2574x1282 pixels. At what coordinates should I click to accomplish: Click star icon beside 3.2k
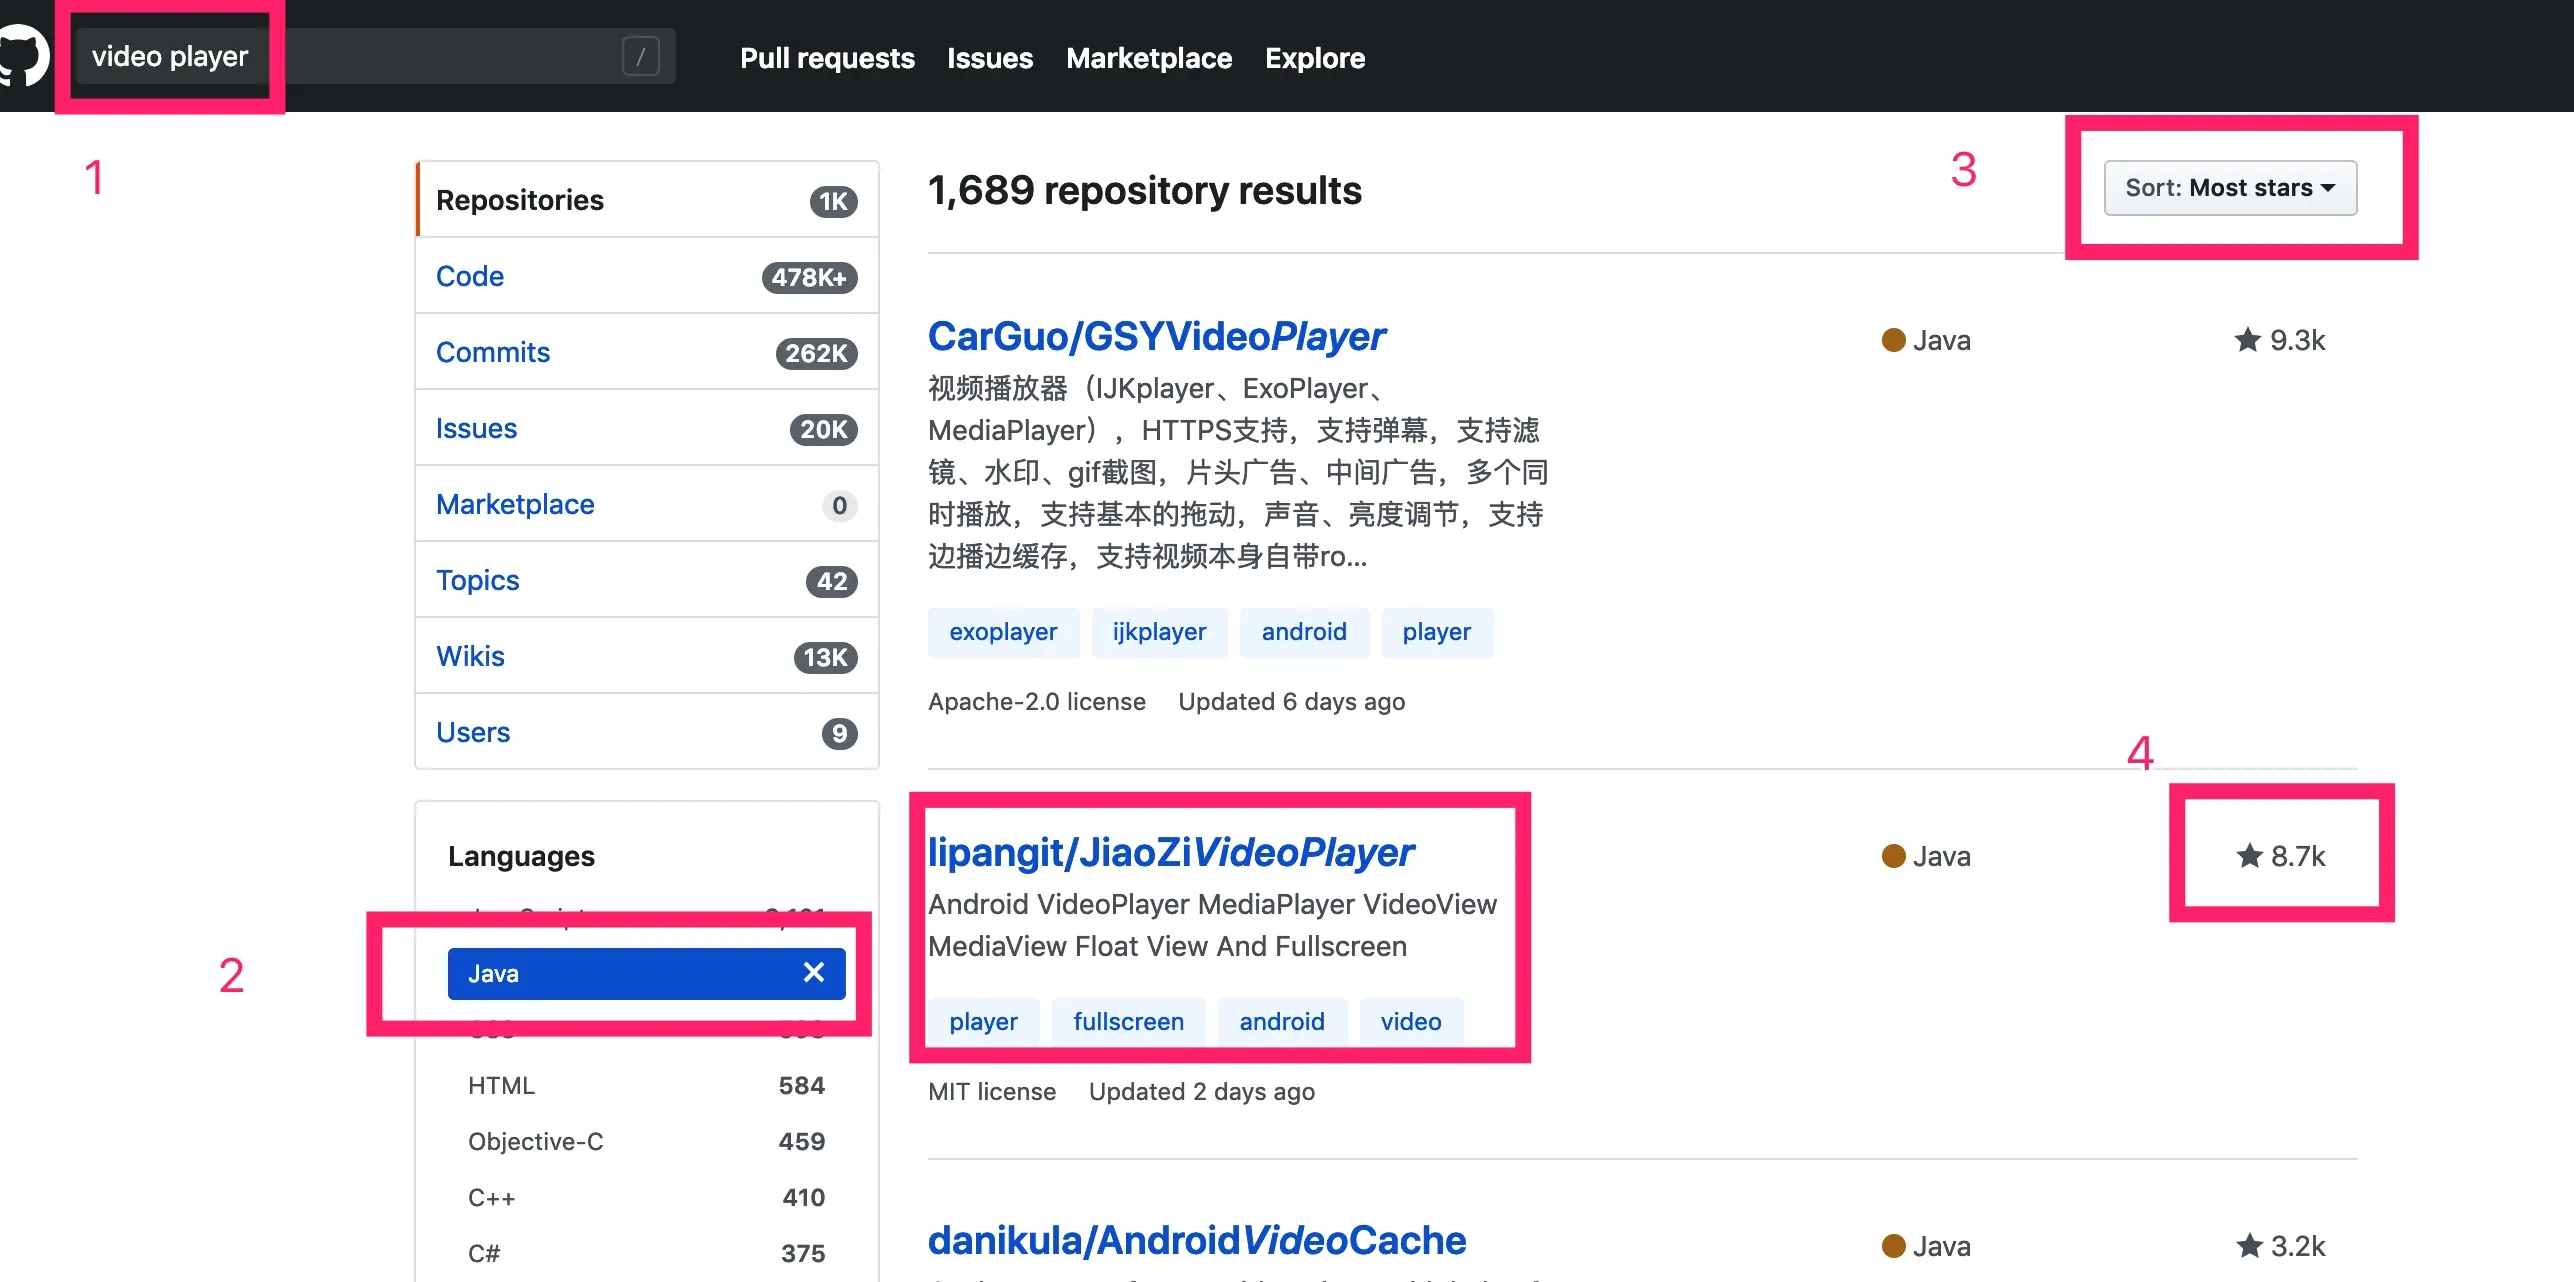[x=2249, y=1246]
